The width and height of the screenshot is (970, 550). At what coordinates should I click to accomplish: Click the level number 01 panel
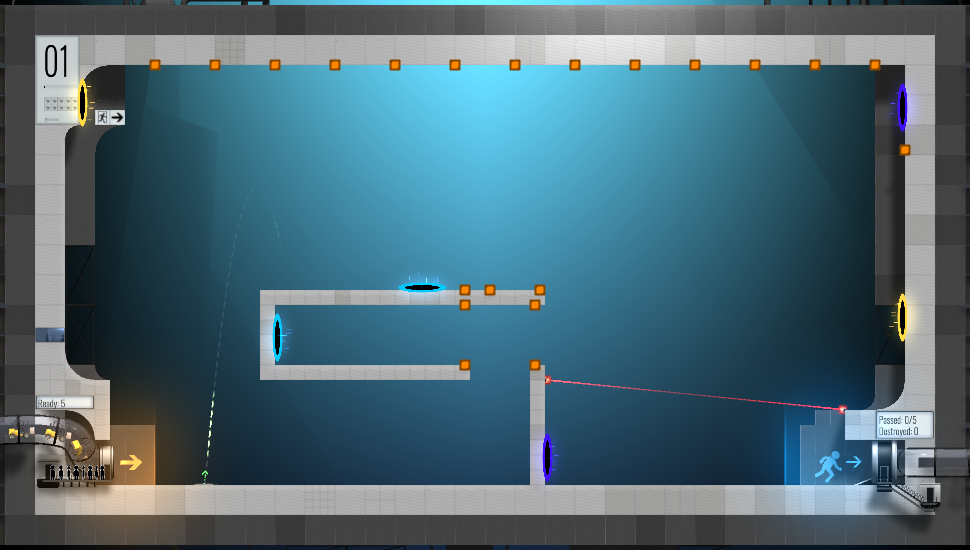click(x=57, y=79)
